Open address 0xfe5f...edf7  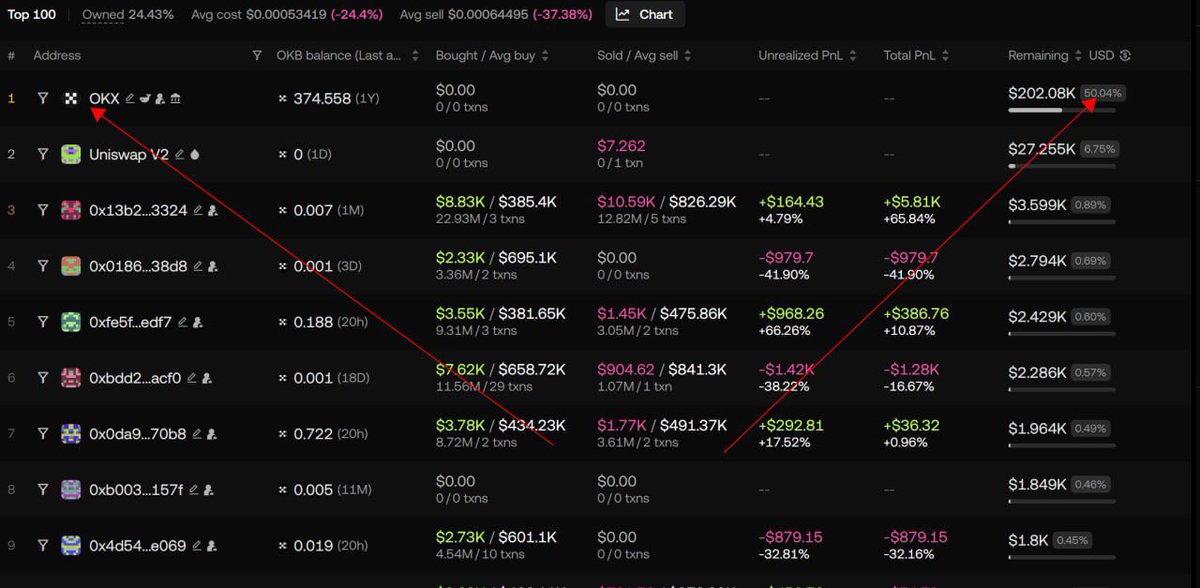point(130,323)
